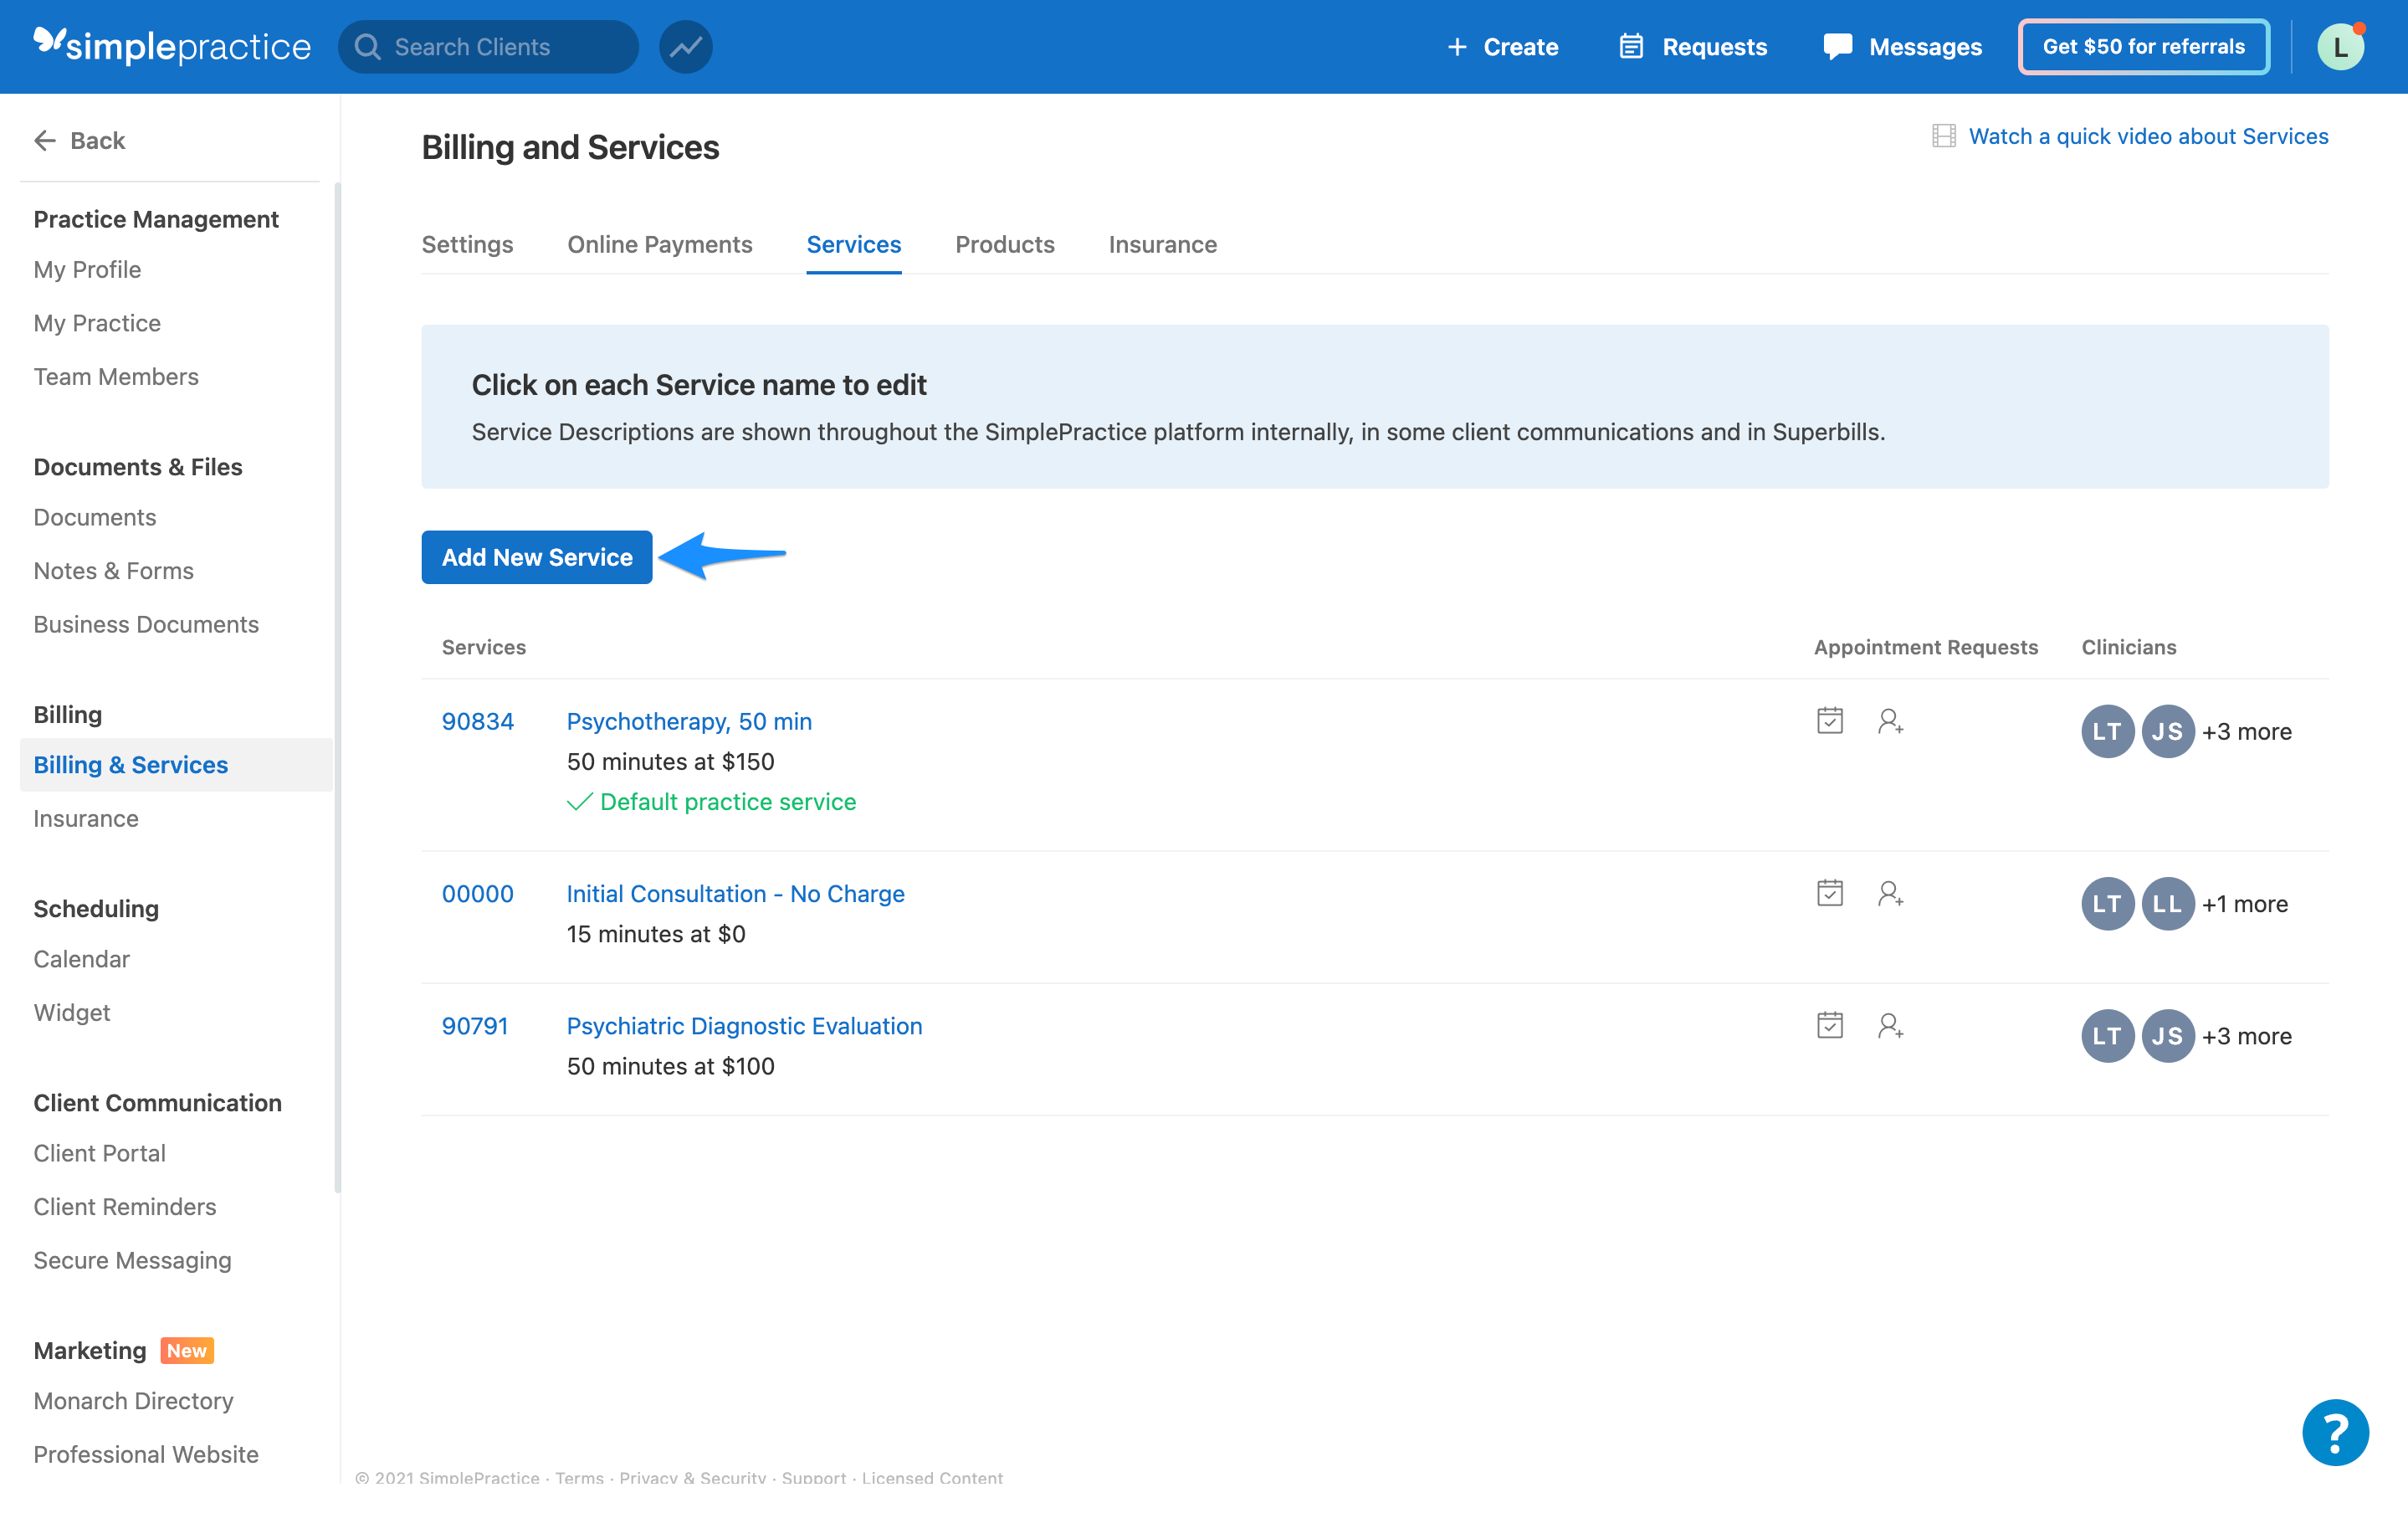Open the Create menu with the plus icon
The width and height of the screenshot is (2408, 1518).
1503,46
